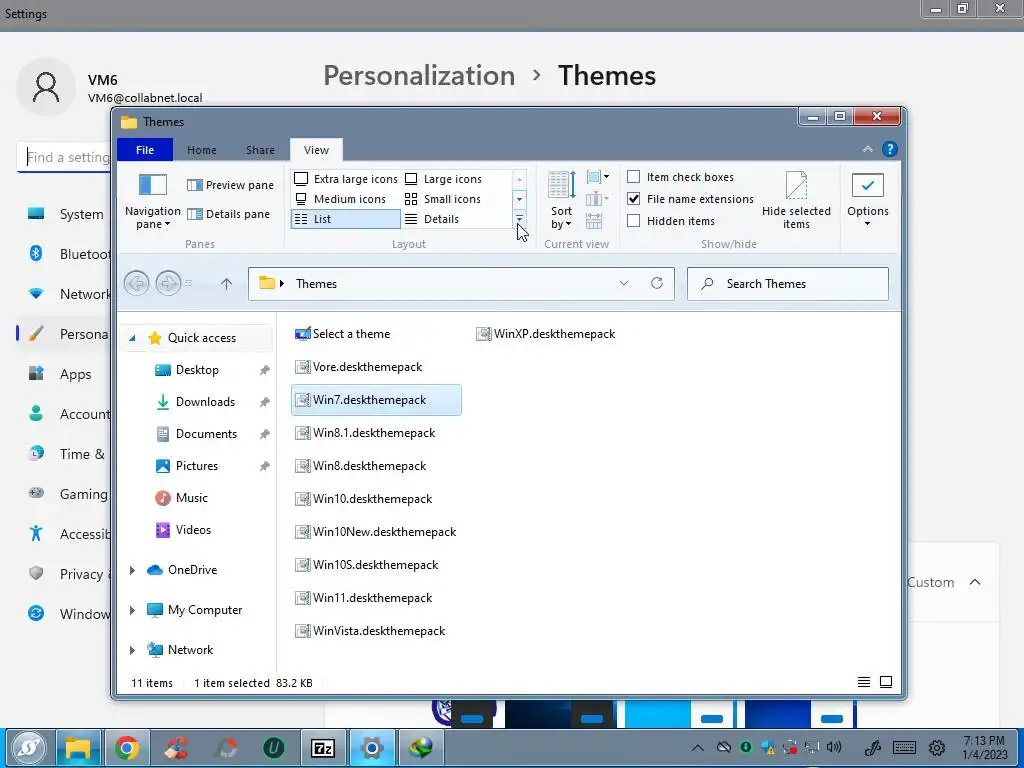This screenshot has width=1024, height=768.
Task: Open File Explorer from taskbar
Action: (78, 748)
